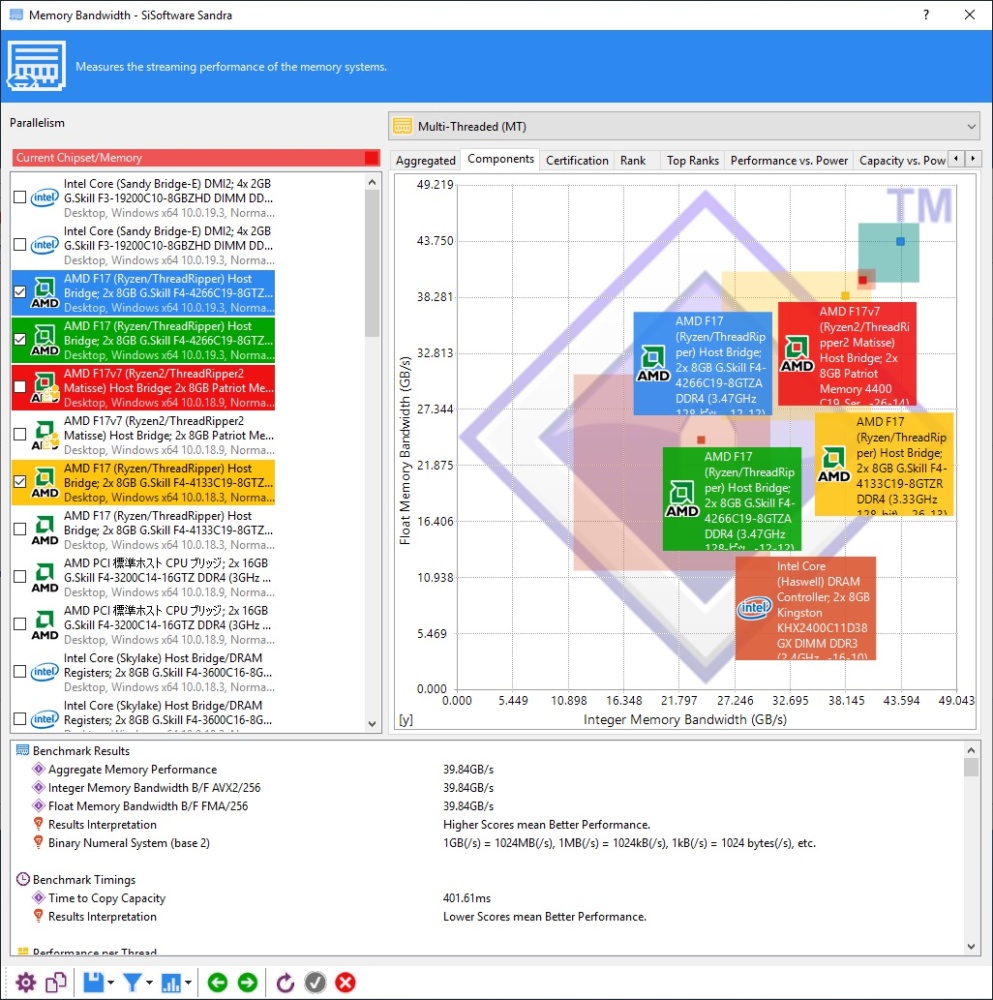The image size is (993, 1000).
Task: Click the reference list scrollbar thumb
Action: [x=372, y=264]
